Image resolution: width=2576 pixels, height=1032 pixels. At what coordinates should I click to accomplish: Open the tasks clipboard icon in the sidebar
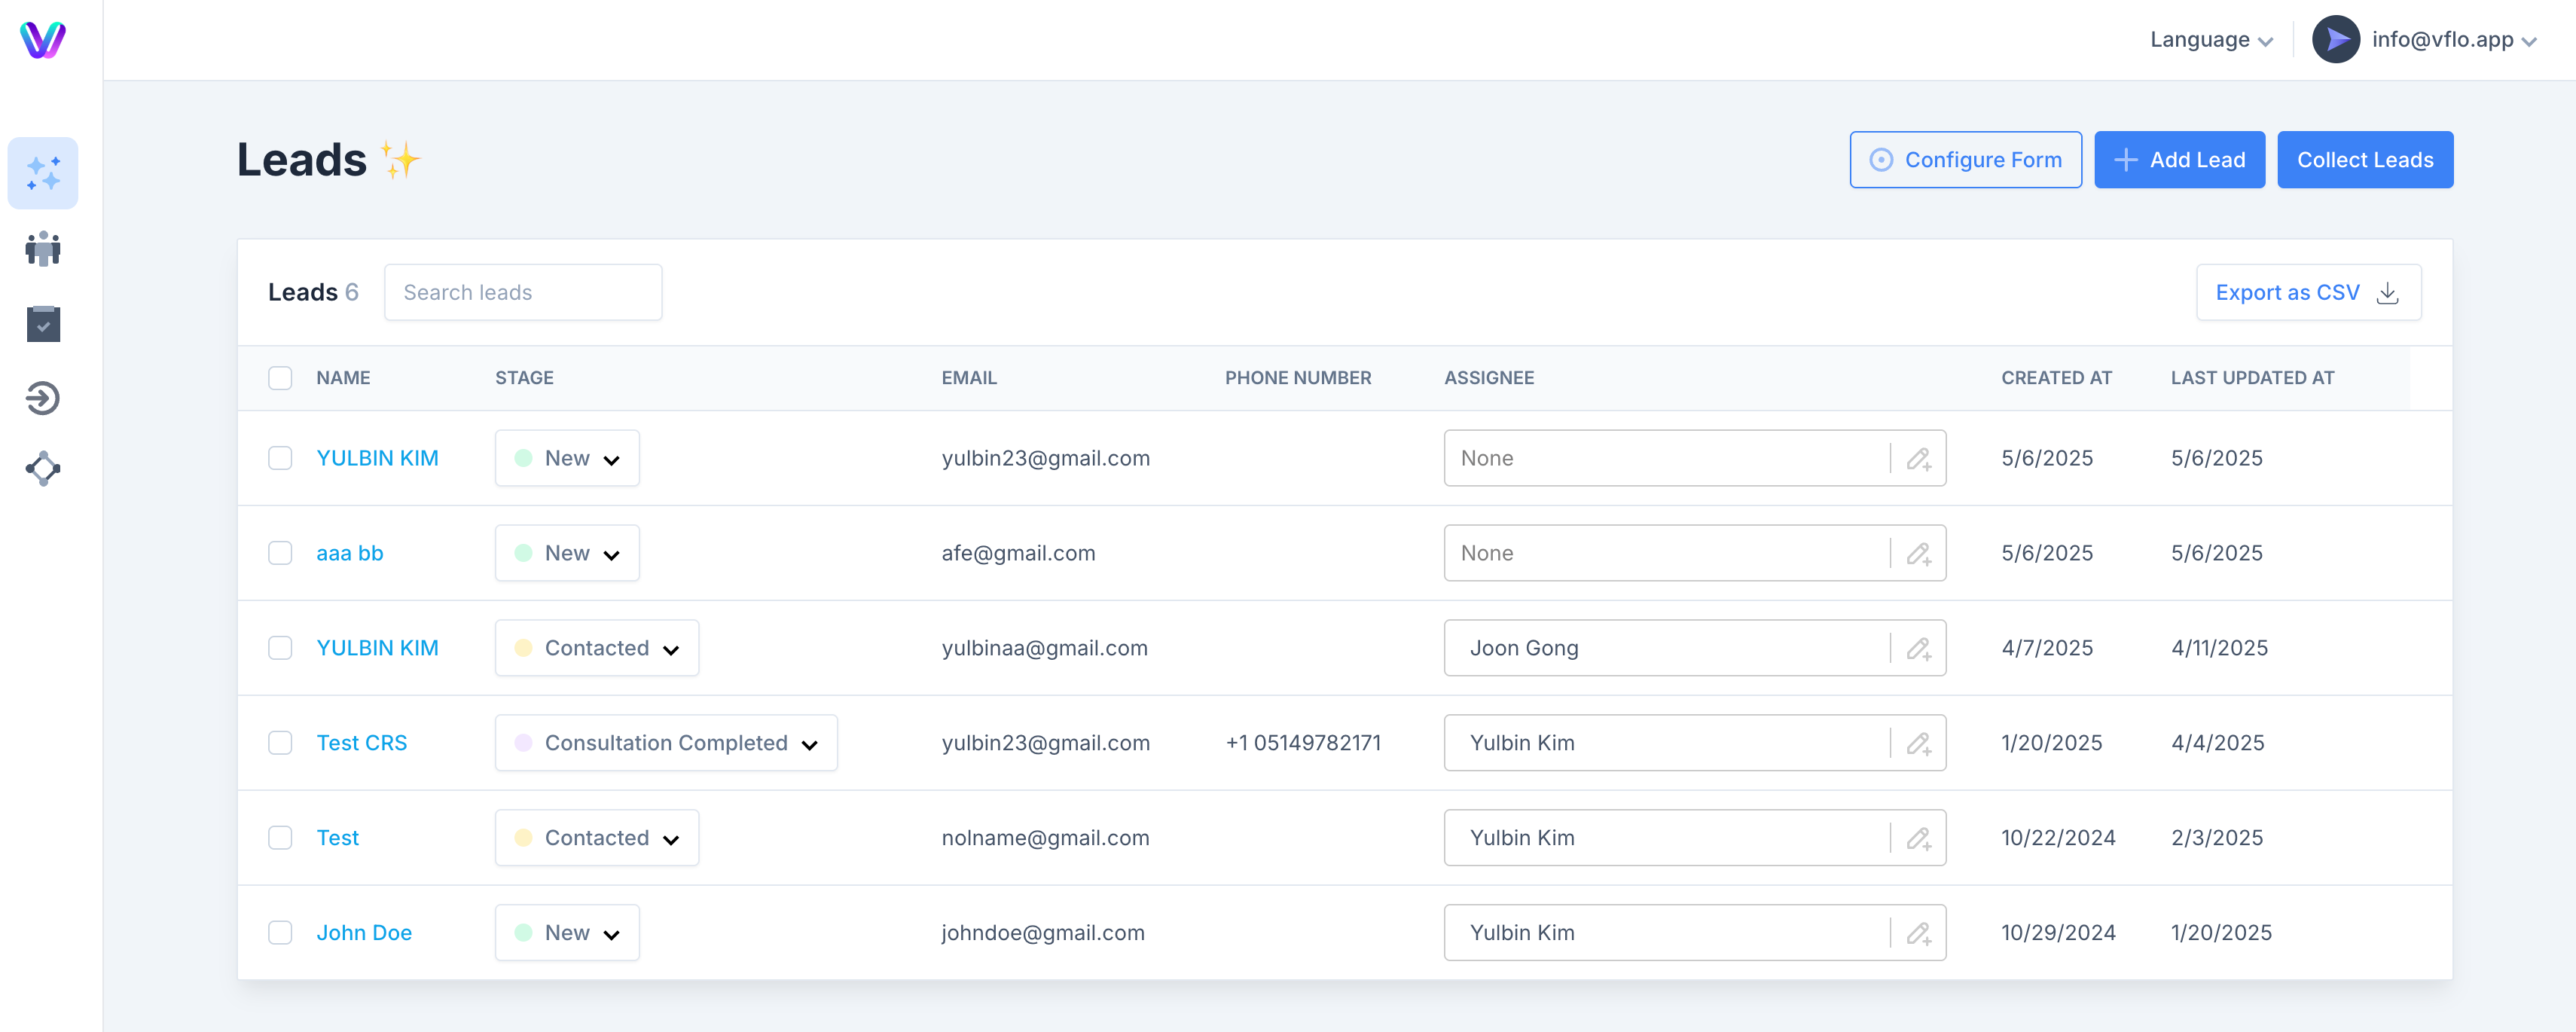click(43, 323)
